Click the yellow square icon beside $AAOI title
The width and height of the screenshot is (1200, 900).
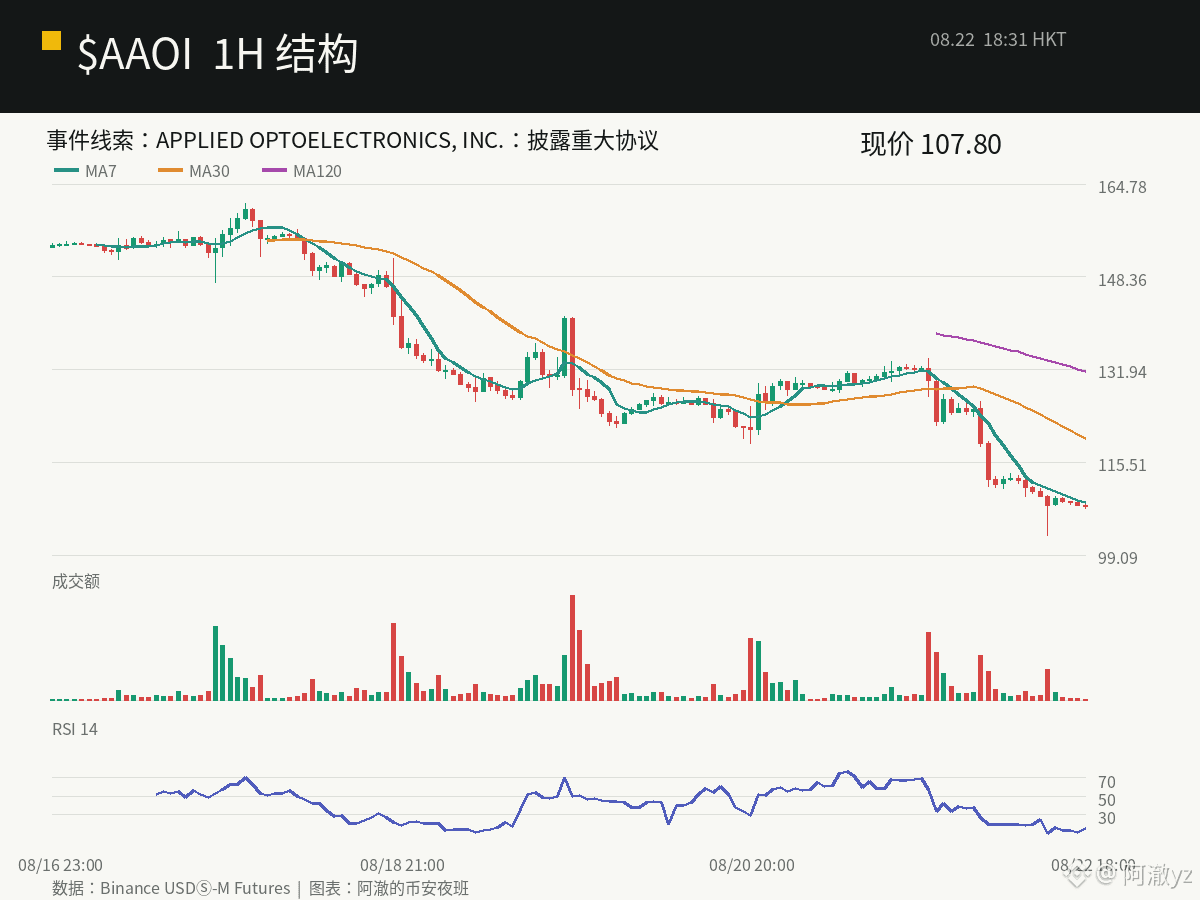click(x=51, y=40)
